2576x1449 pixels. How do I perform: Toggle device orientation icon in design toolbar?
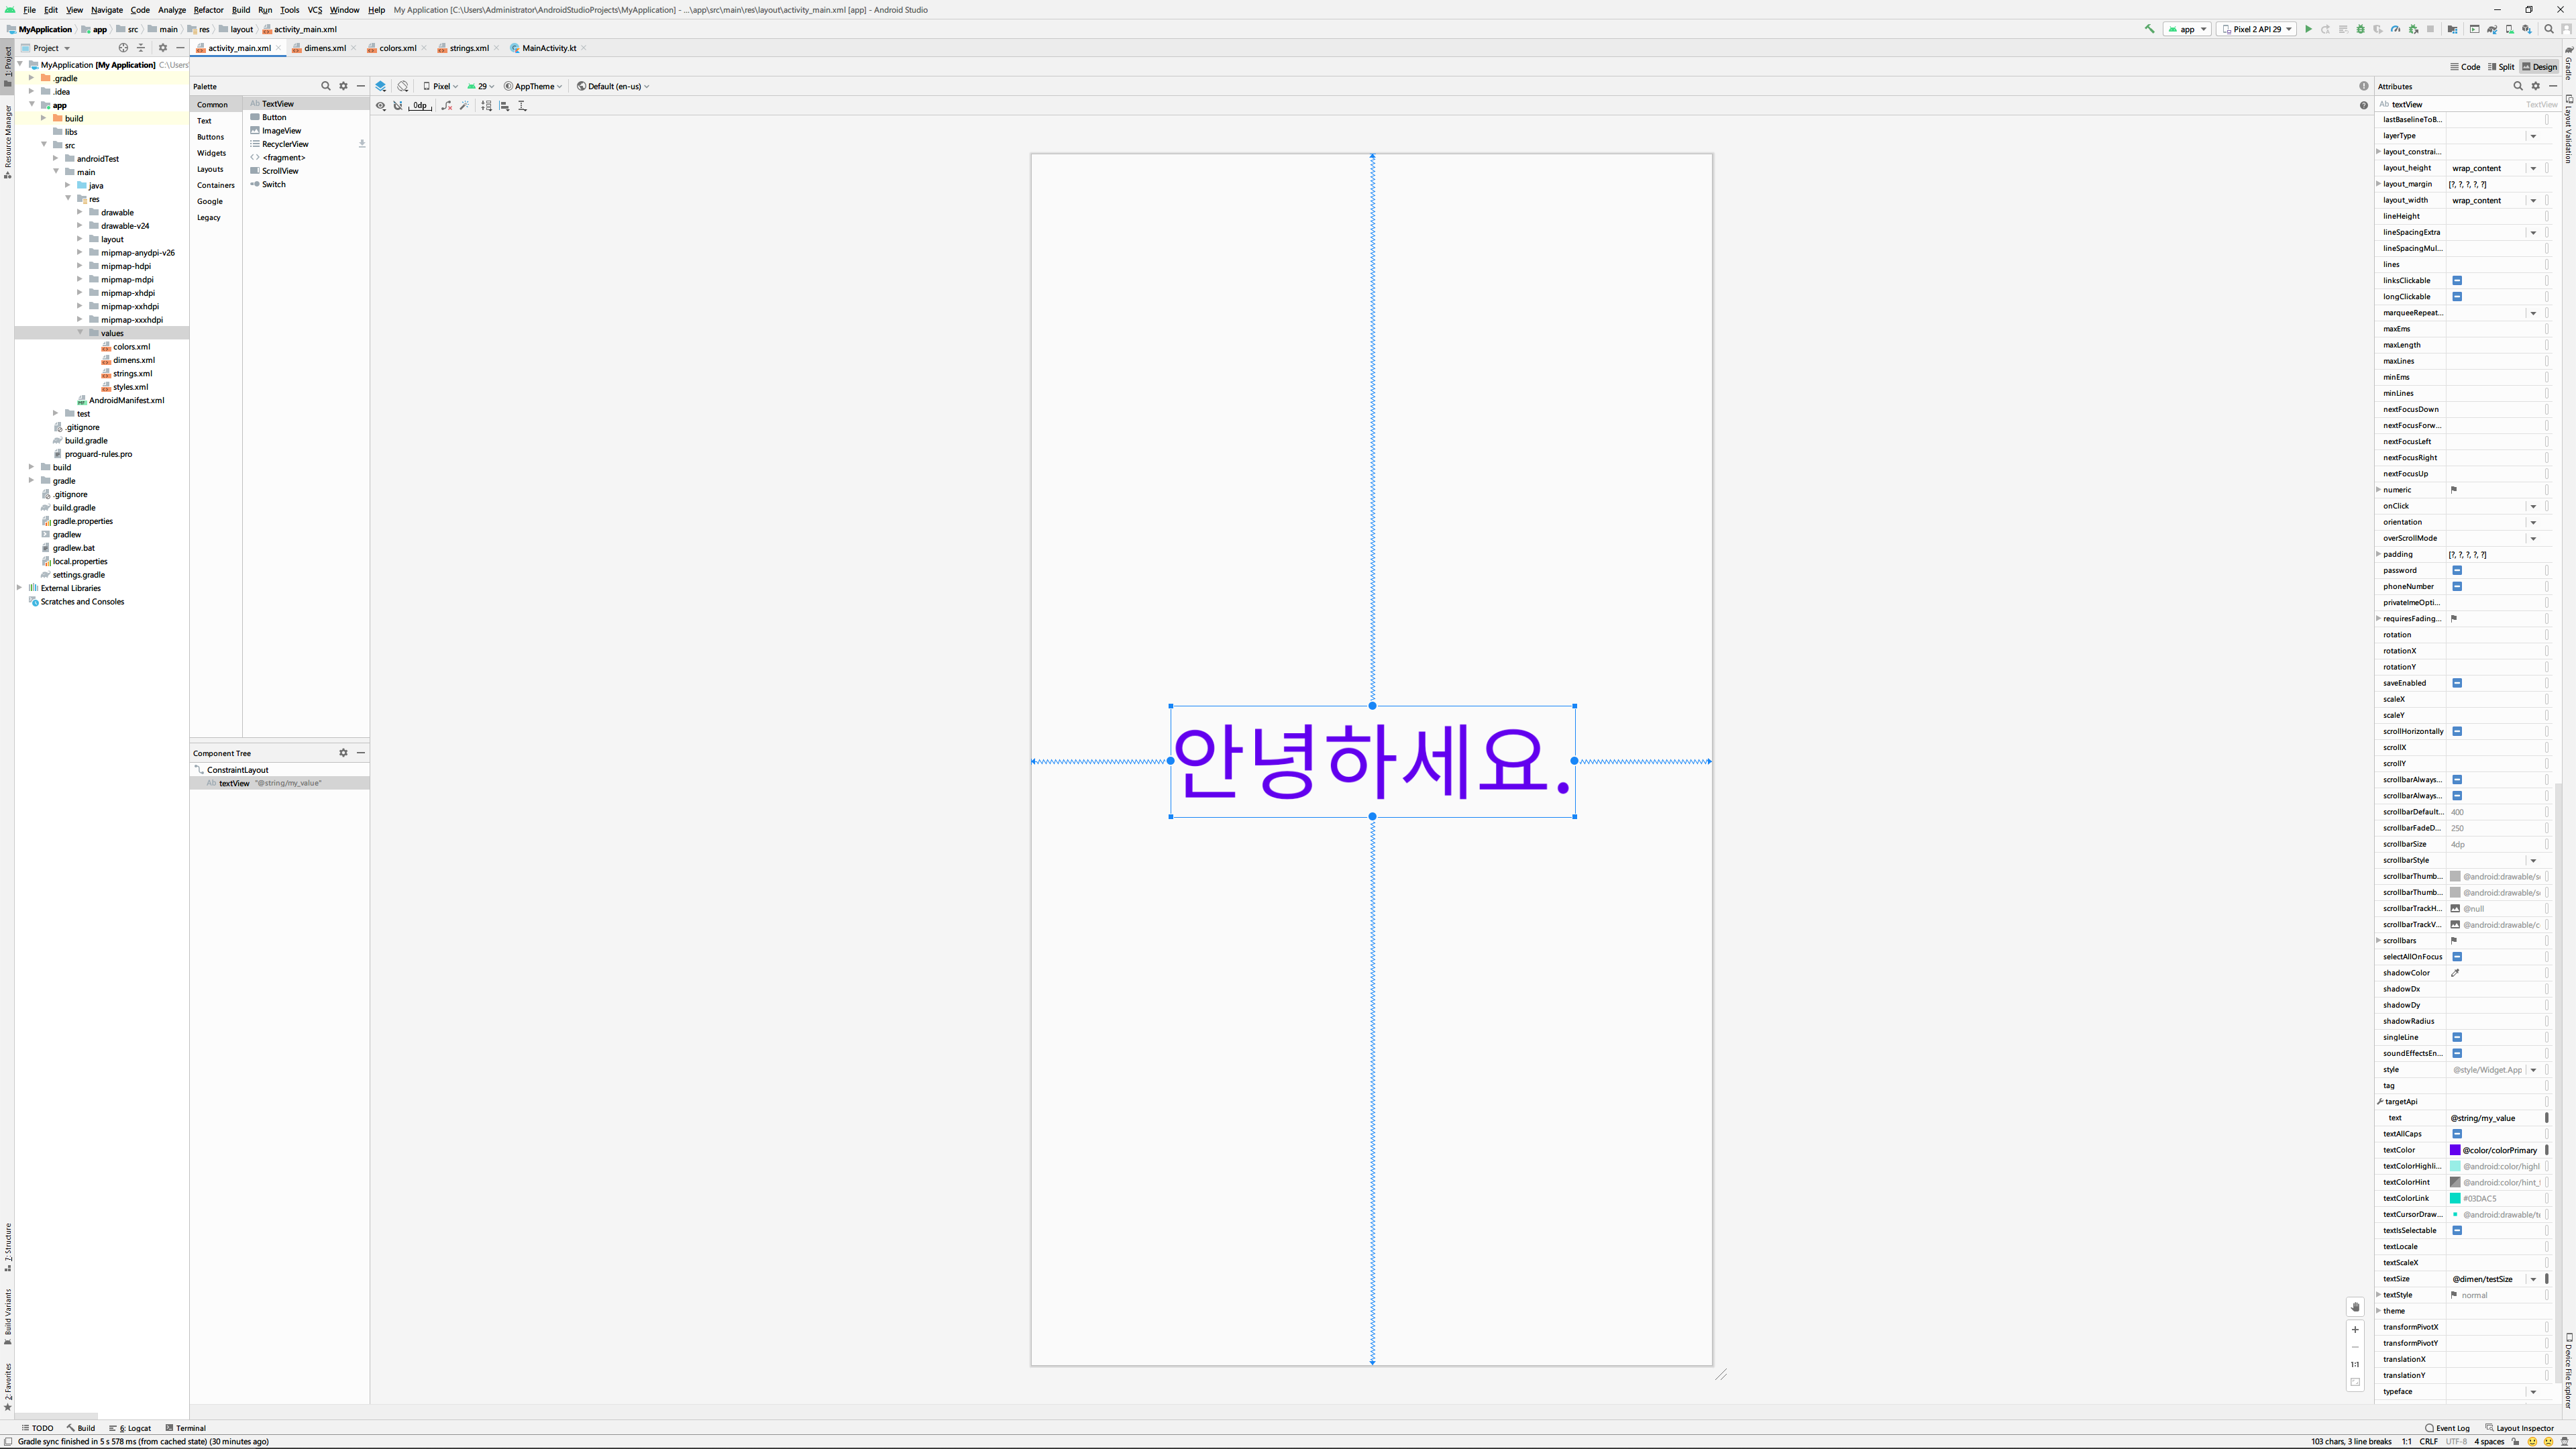pos(403,86)
